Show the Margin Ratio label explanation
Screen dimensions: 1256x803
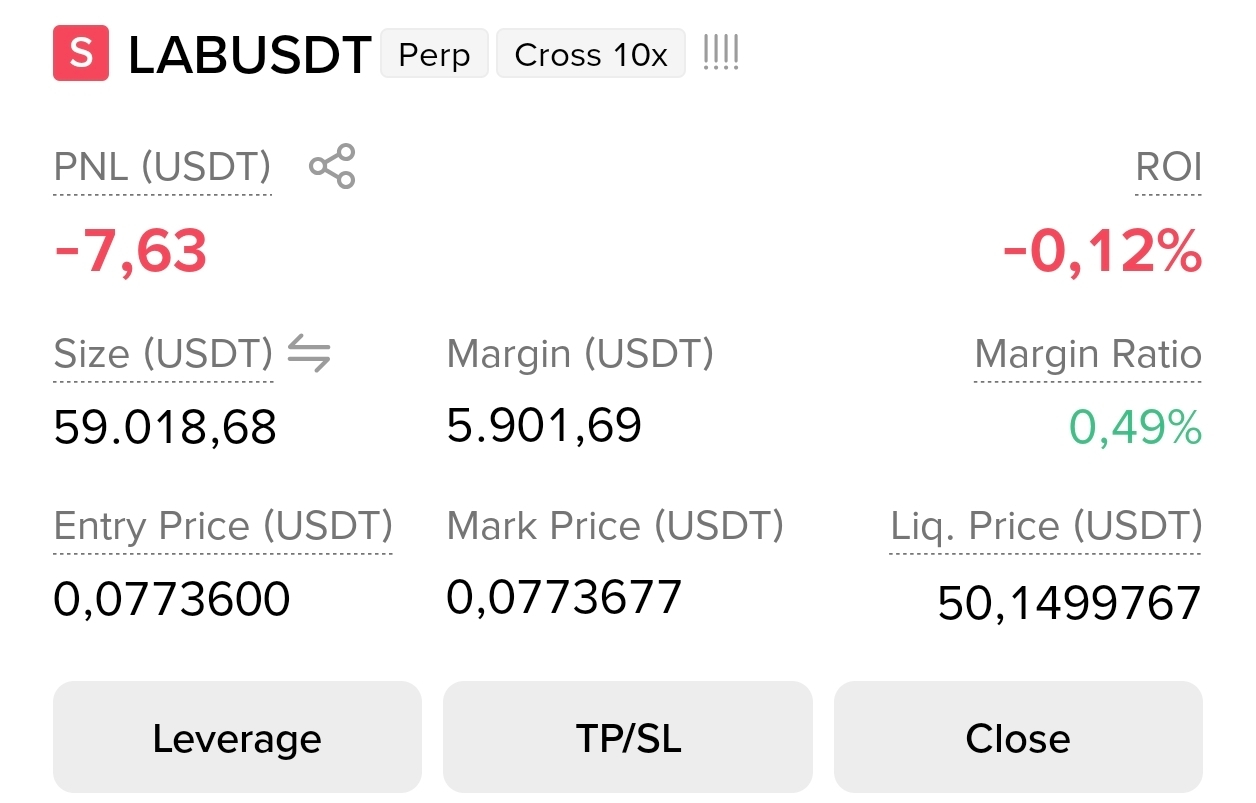[1088, 354]
